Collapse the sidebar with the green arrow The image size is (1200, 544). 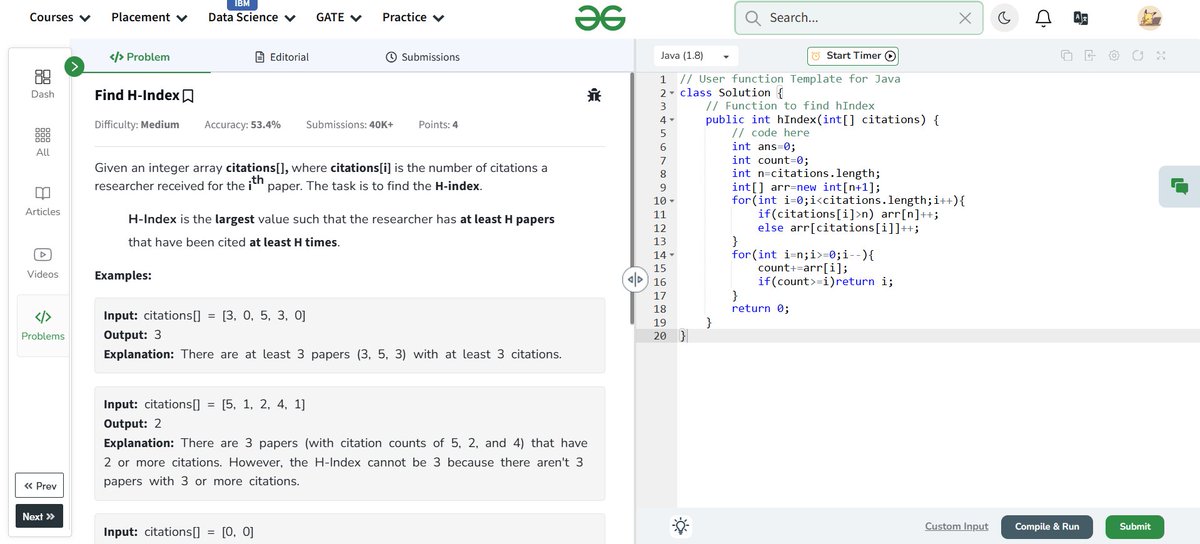click(74, 66)
